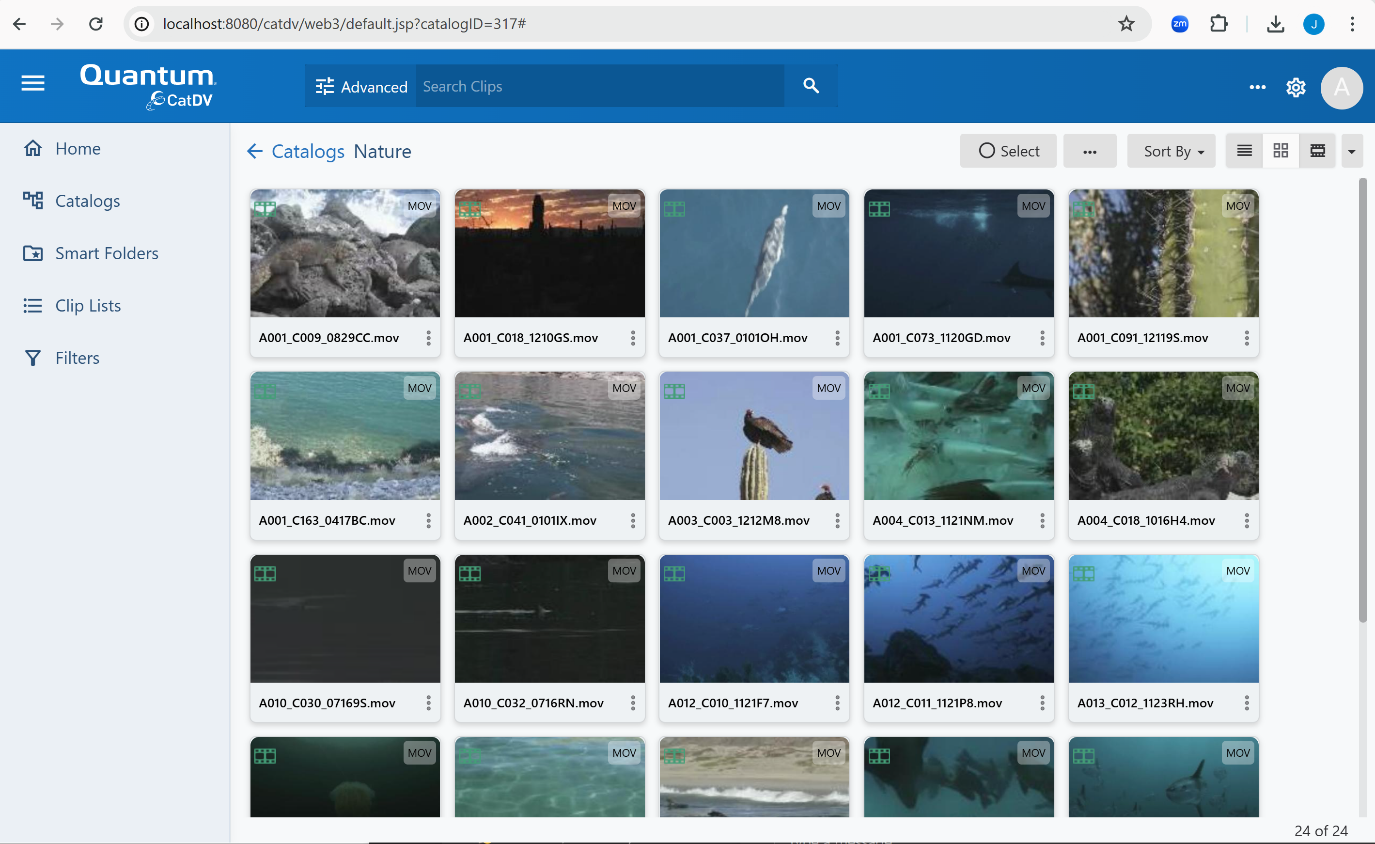Switch to list view layout

coord(1244,151)
